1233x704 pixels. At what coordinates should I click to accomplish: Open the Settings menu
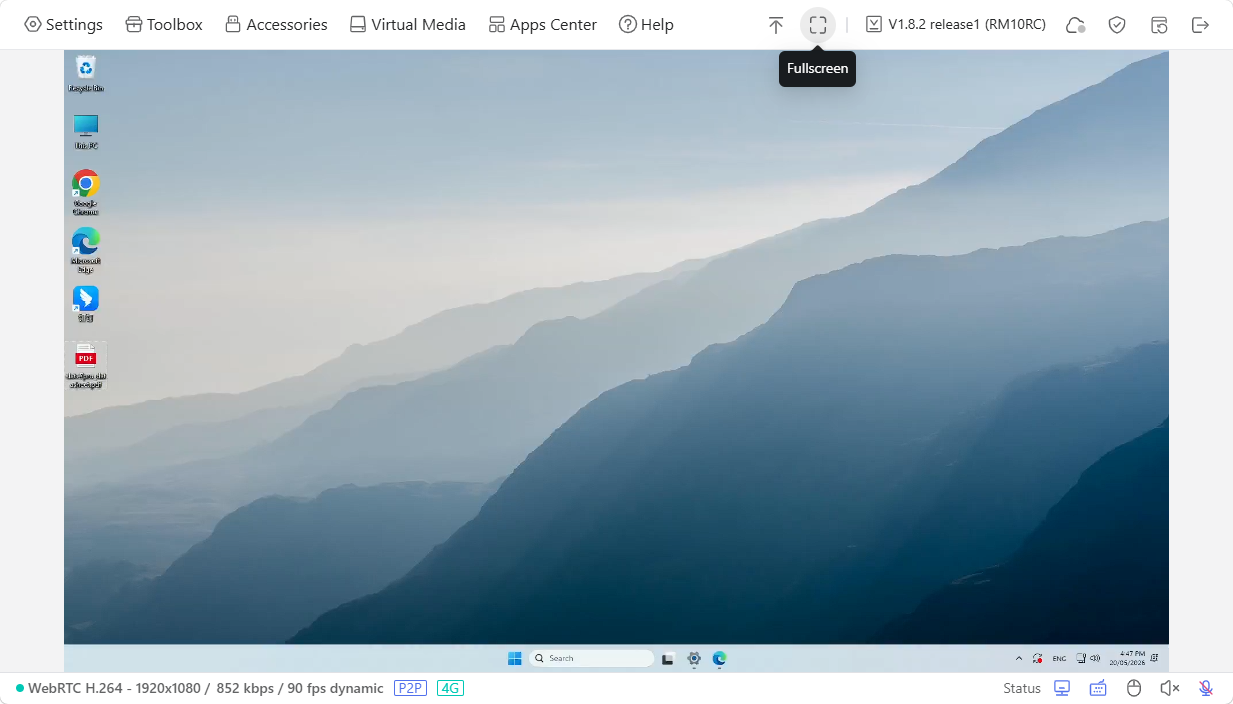[x=63, y=25]
